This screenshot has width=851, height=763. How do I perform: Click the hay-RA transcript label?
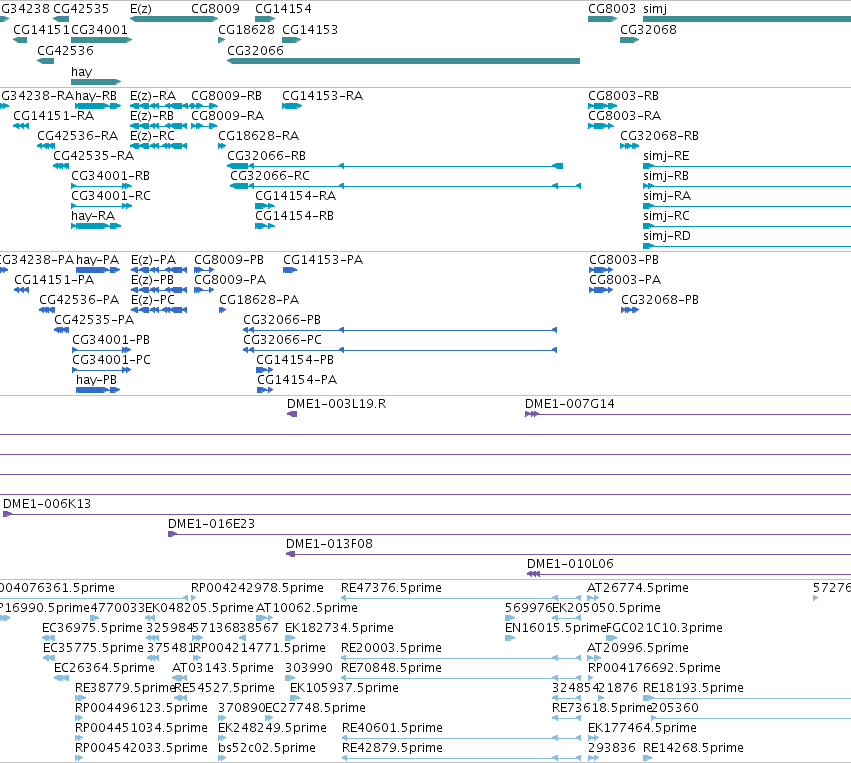93,216
